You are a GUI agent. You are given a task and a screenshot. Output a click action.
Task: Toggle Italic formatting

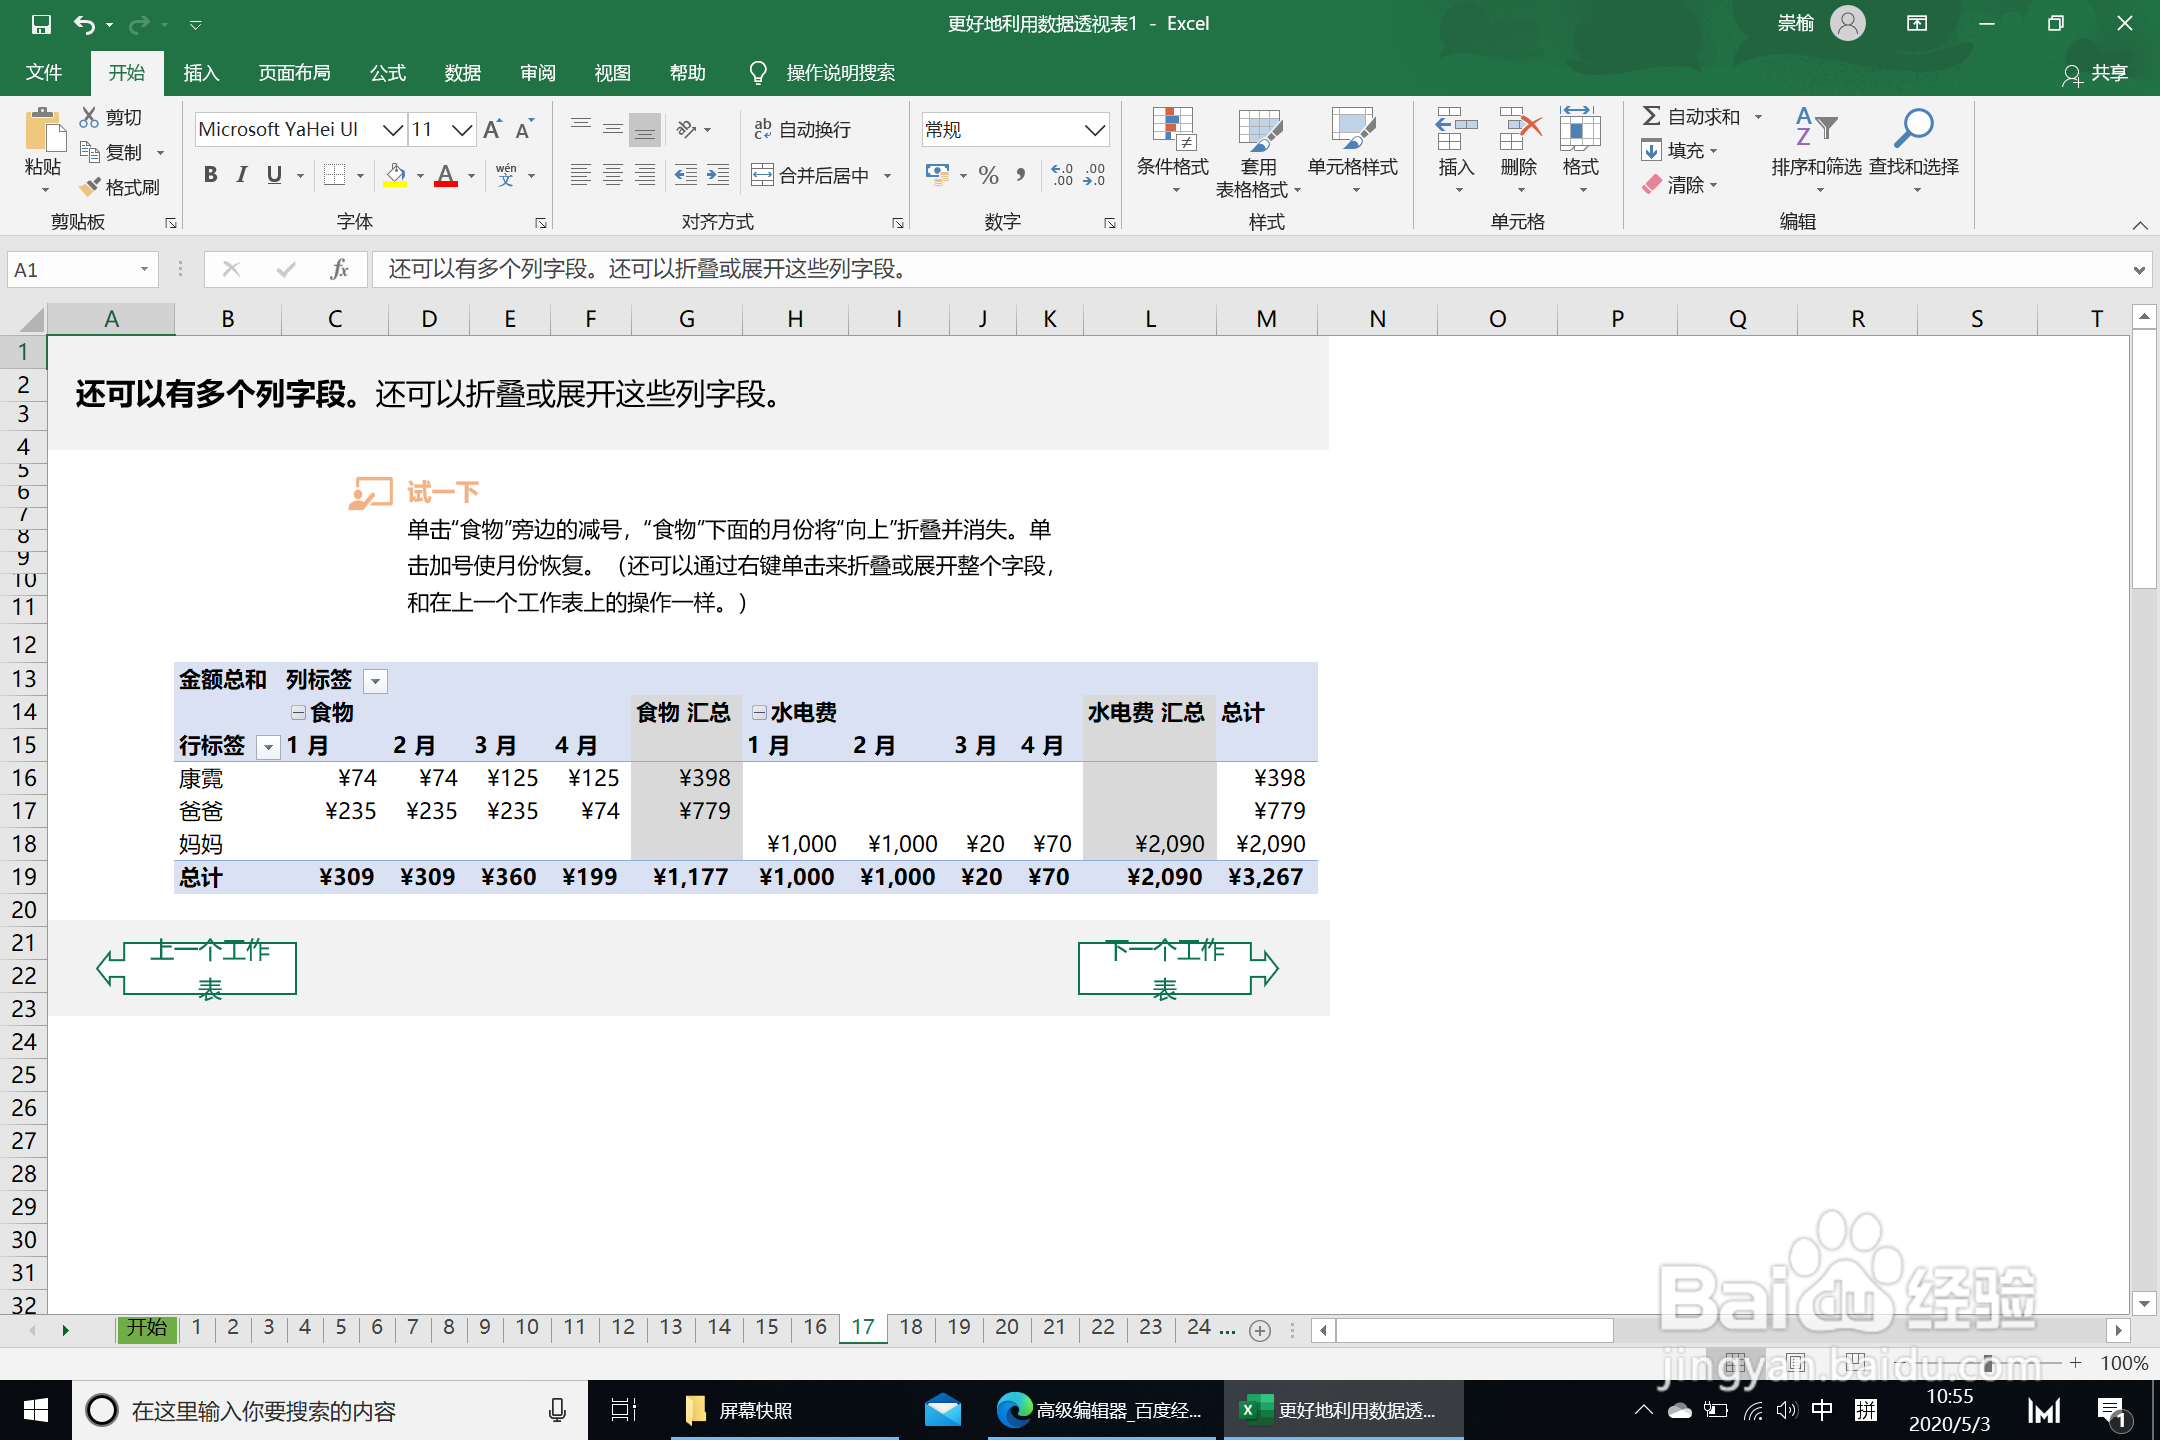241,175
